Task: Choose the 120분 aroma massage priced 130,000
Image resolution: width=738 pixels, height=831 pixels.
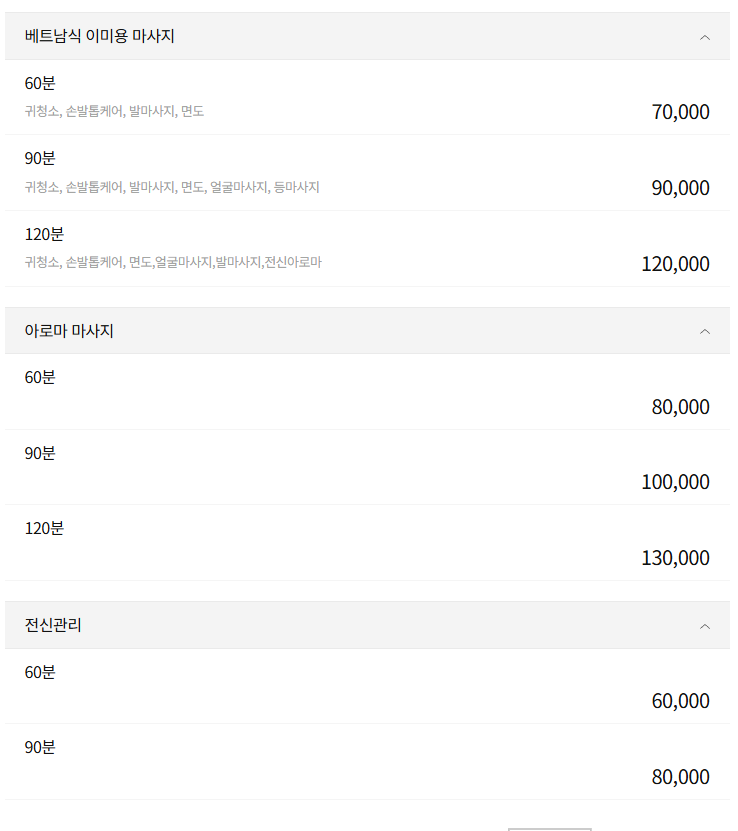Action: [x=369, y=543]
